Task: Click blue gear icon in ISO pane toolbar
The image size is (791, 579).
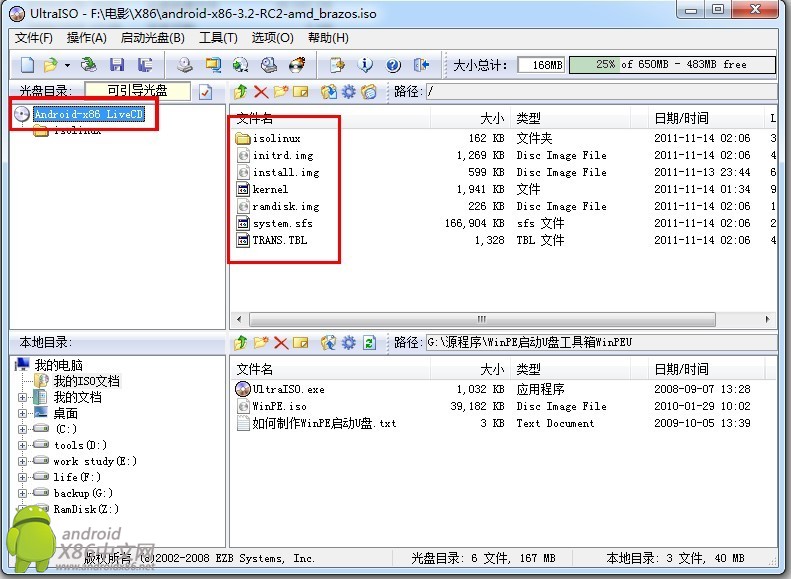Action: [349, 92]
